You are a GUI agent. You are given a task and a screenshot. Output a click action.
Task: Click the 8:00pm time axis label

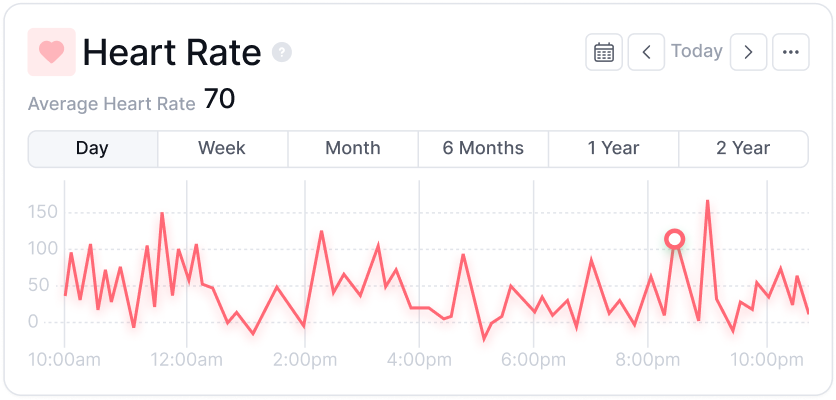point(648,359)
